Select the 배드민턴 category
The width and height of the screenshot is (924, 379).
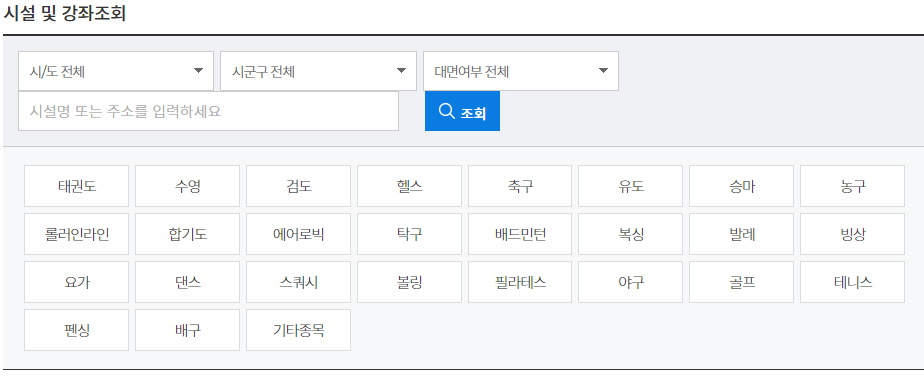click(x=520, y=234)
